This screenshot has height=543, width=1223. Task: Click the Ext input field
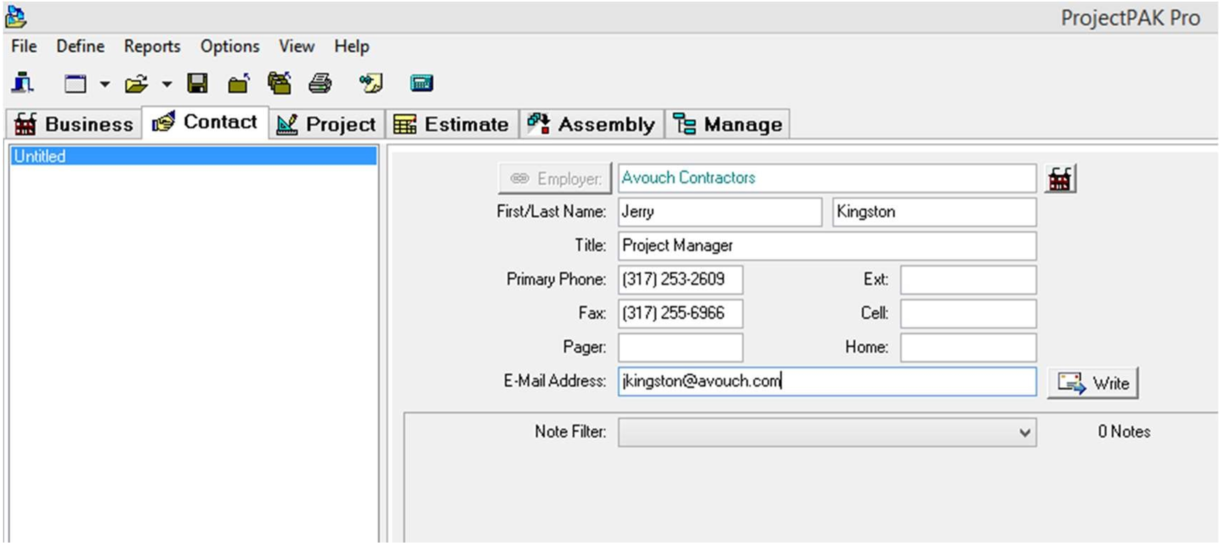pos(968,280)
